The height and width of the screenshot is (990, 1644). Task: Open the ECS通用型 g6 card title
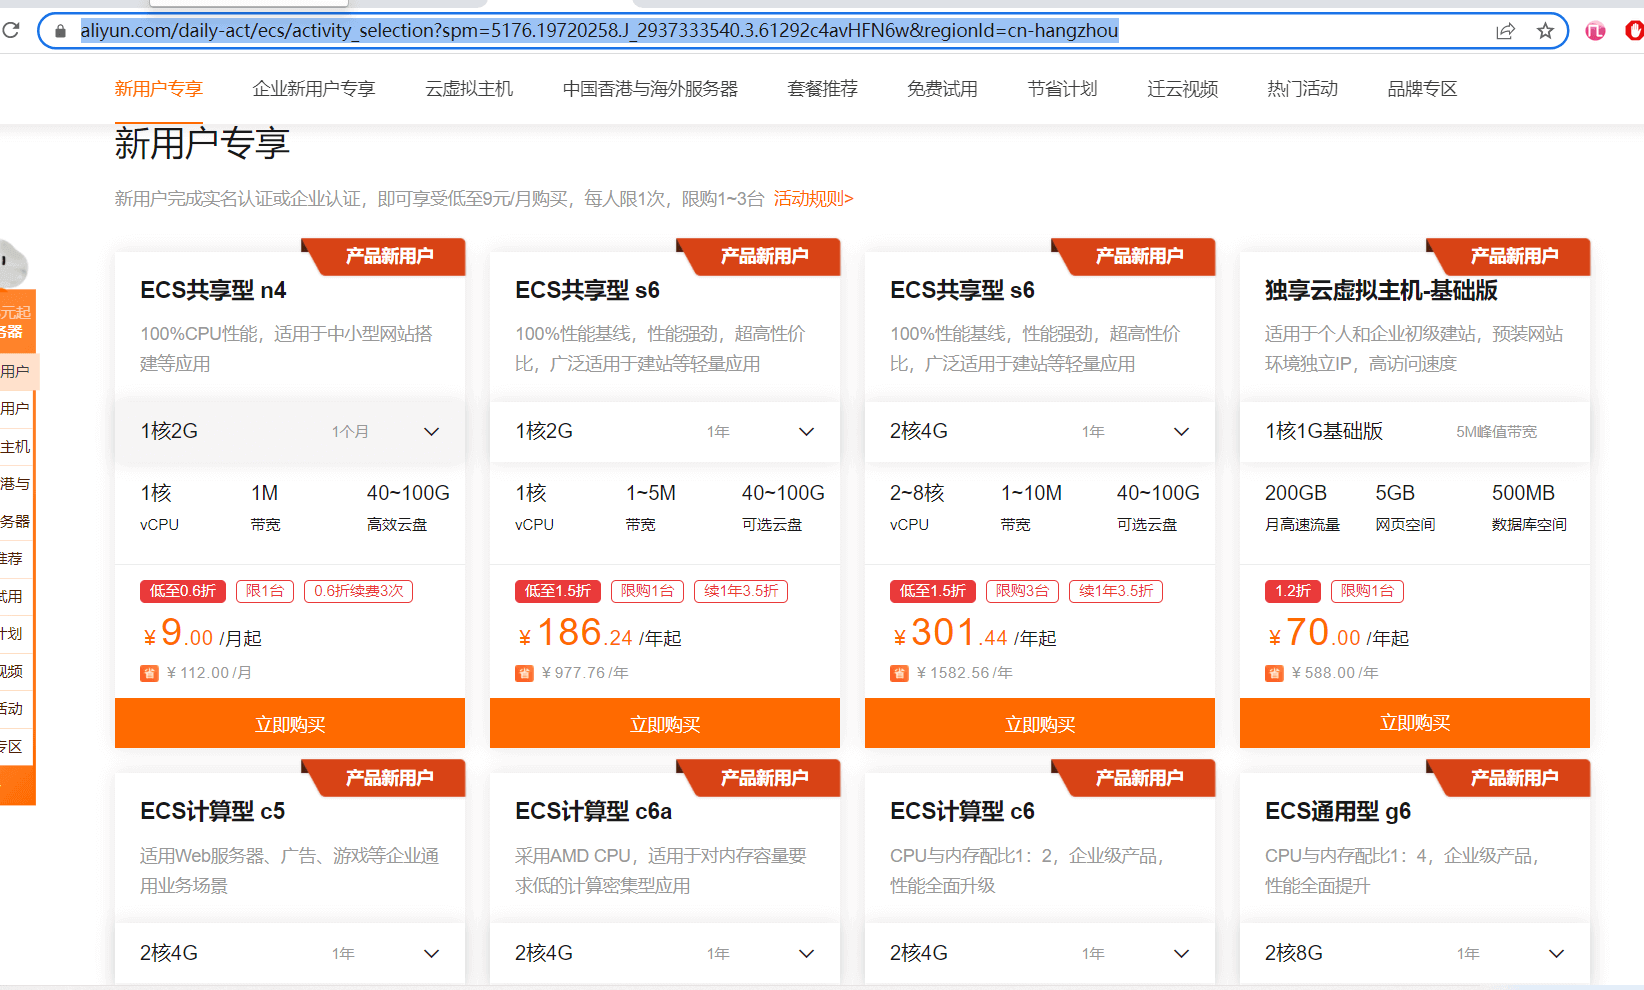1338,811
